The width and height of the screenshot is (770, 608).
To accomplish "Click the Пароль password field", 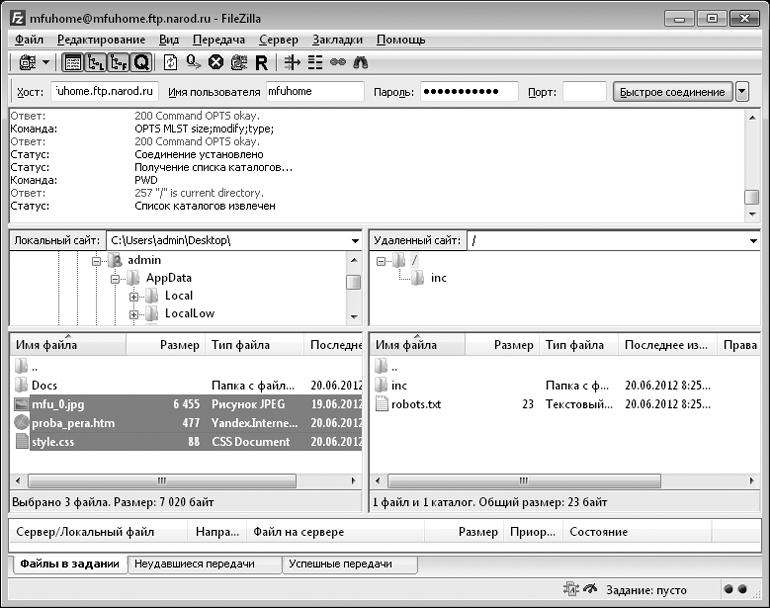I will point(469,91).
